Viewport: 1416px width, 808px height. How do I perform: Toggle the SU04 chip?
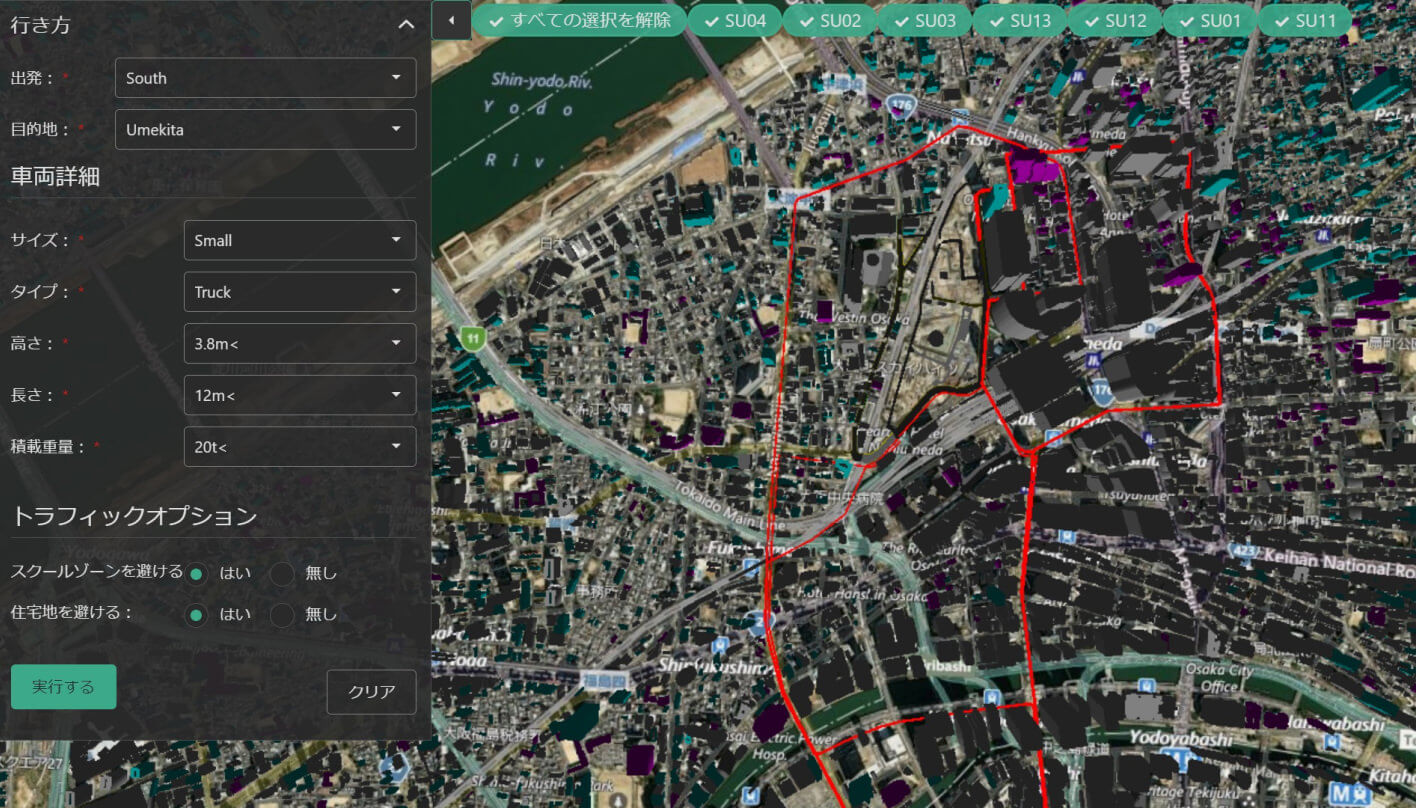pyautogui.click(x=735, y=20)
